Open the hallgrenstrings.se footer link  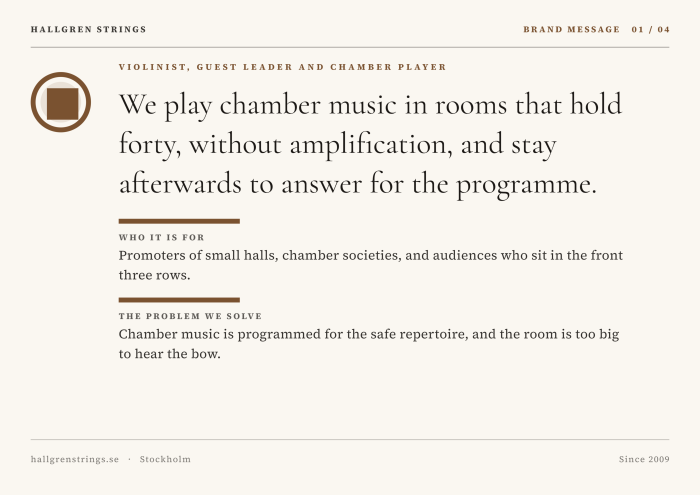(75, 459)
